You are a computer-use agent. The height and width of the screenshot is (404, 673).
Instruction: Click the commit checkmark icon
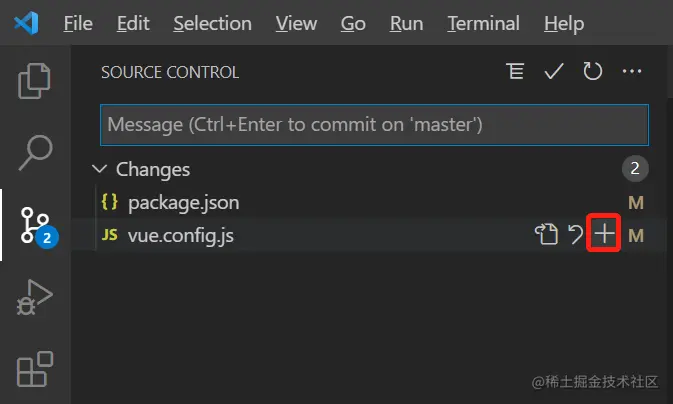554,71
